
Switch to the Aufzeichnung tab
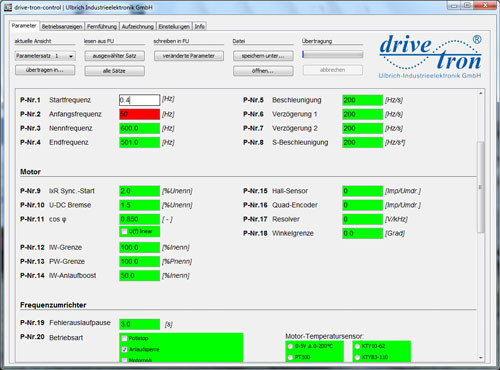[138, 26]
